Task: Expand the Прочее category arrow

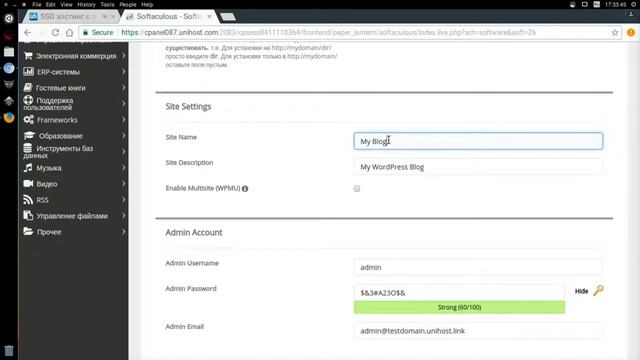Action: click(x=123, y=231)
